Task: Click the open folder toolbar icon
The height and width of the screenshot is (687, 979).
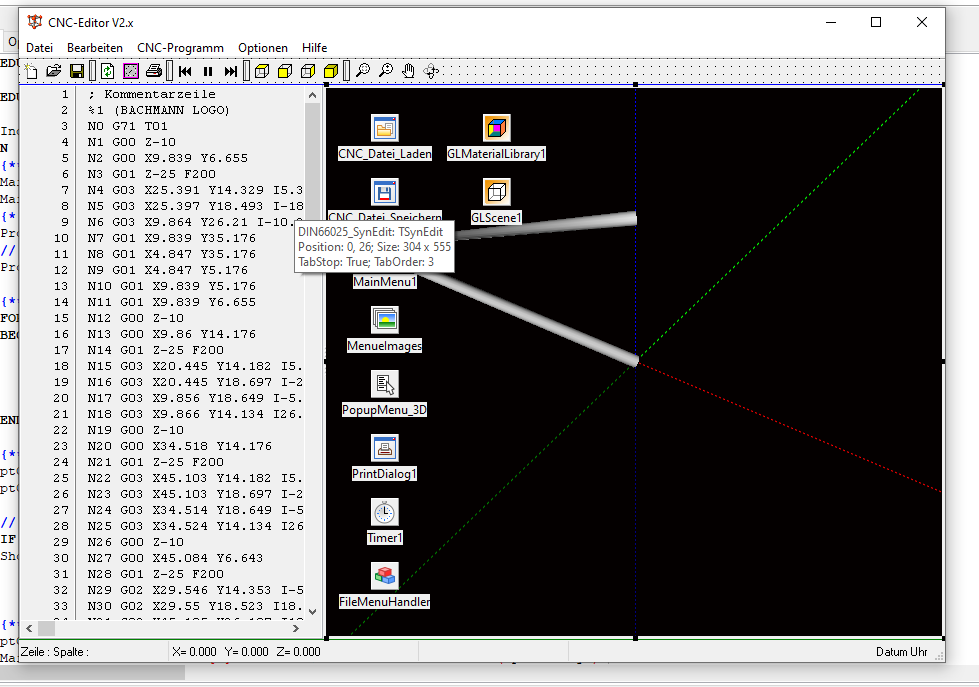Action: (x=54, y=71)
